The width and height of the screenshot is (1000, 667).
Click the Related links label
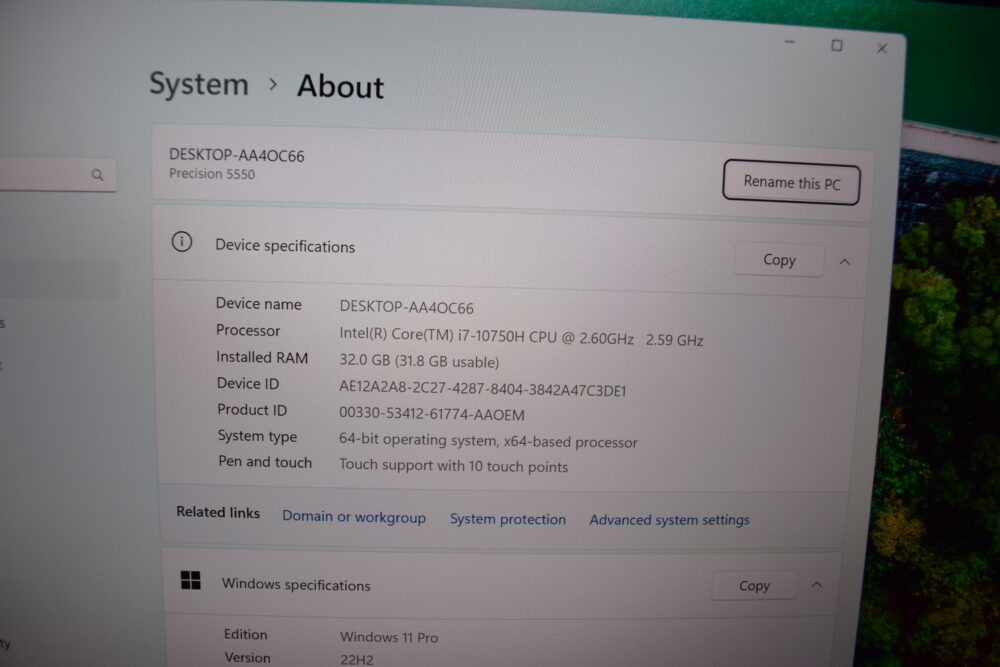coord(218,512)
